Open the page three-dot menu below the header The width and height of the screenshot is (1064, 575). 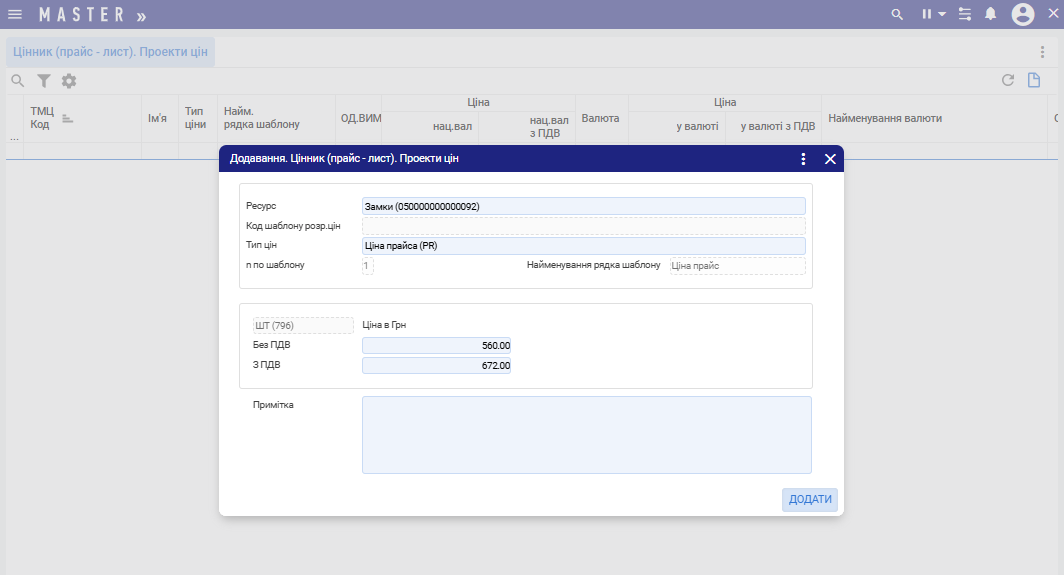tap(1043, 52)
